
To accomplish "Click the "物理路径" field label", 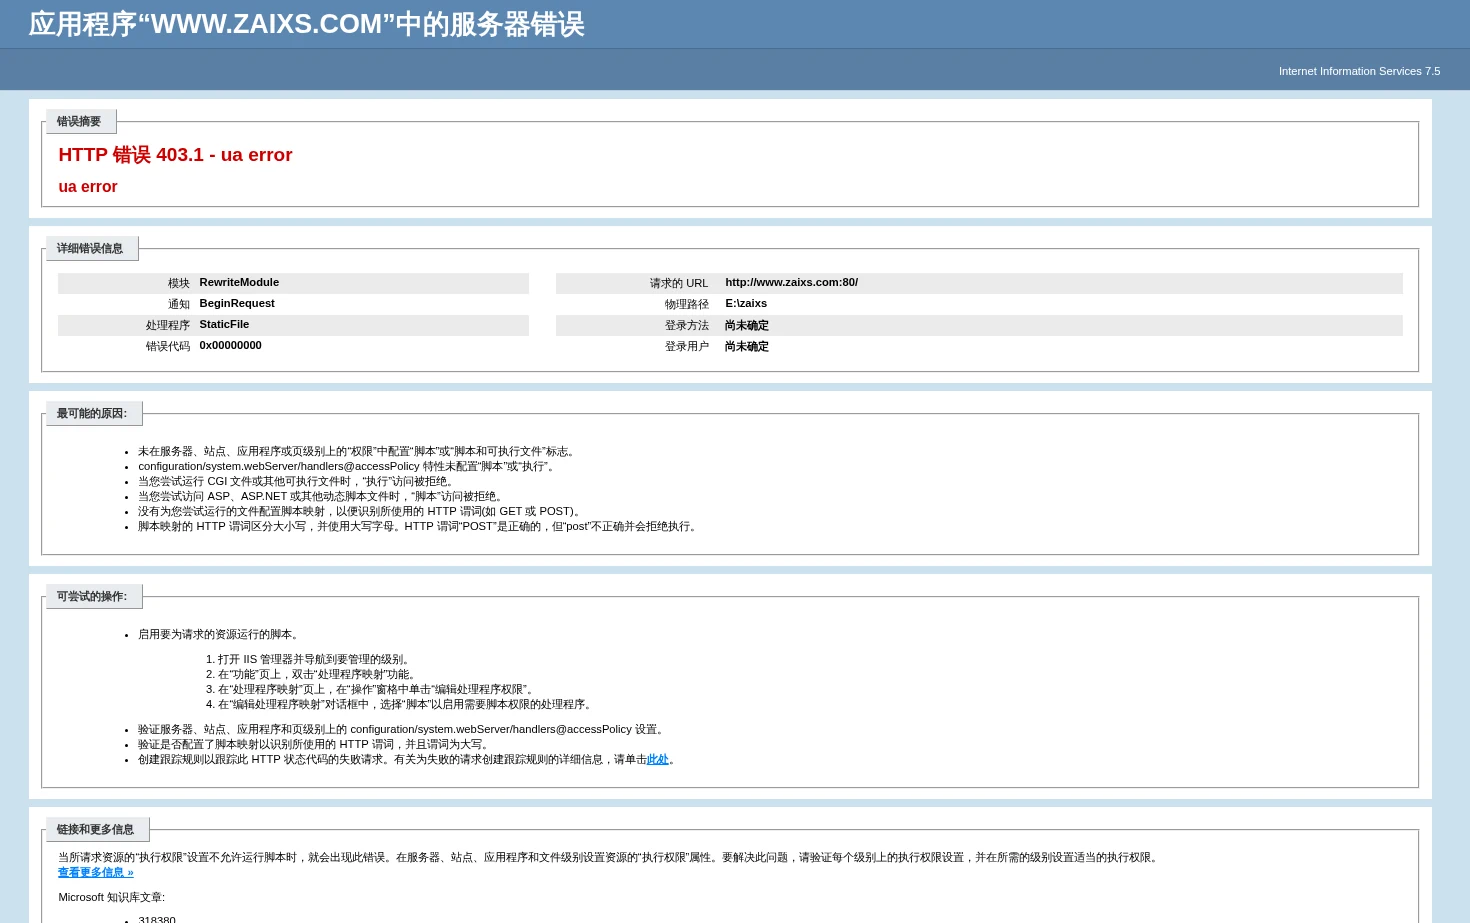I will click(687, 305).
